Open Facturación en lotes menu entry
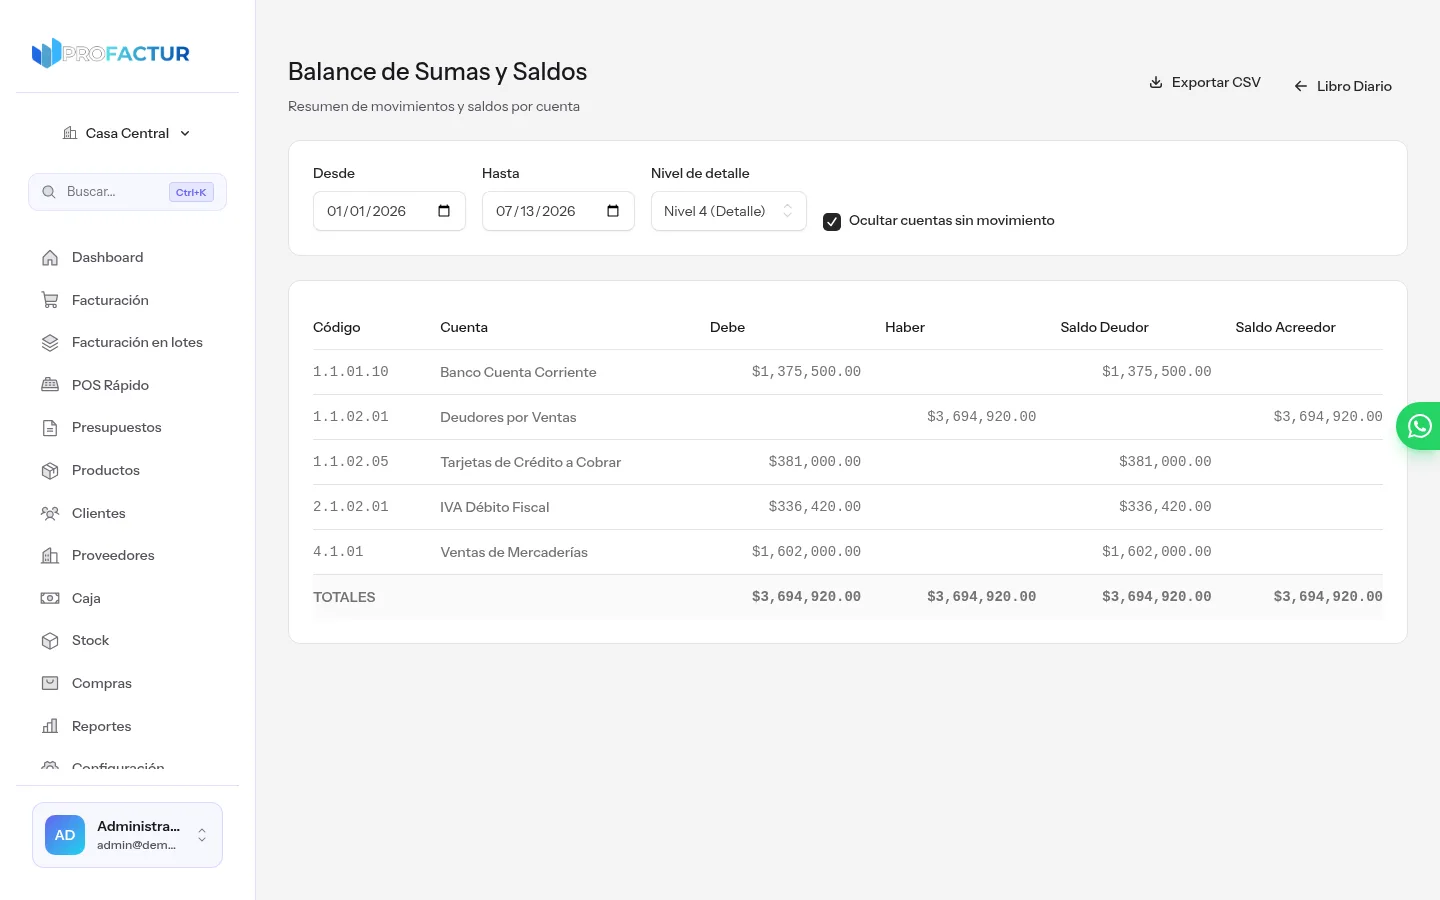Image resolution: width=1440 pixels, height=900 pixels. [x=128, y=343]
